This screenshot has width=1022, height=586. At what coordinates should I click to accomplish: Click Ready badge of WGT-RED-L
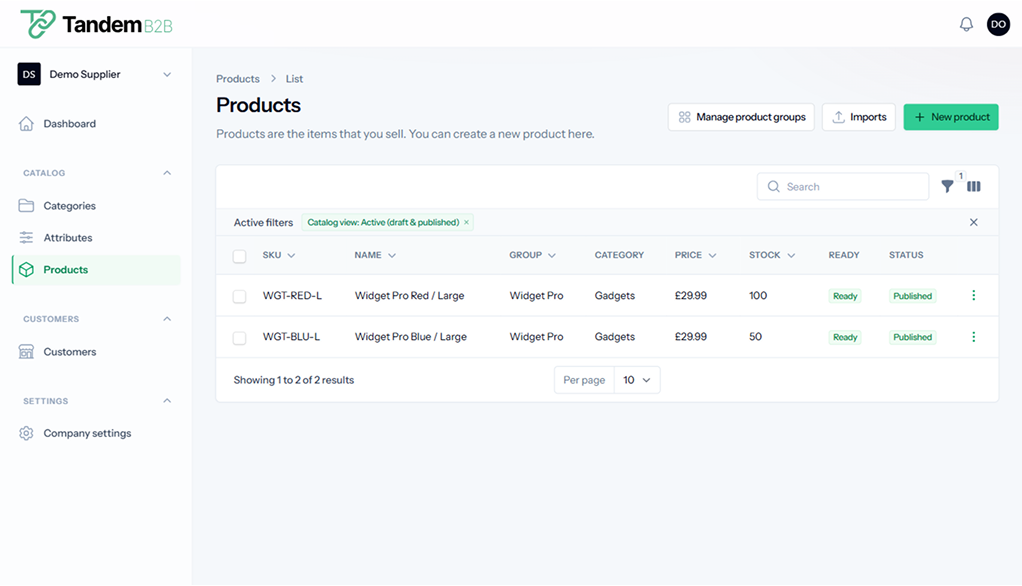[845, 296]
